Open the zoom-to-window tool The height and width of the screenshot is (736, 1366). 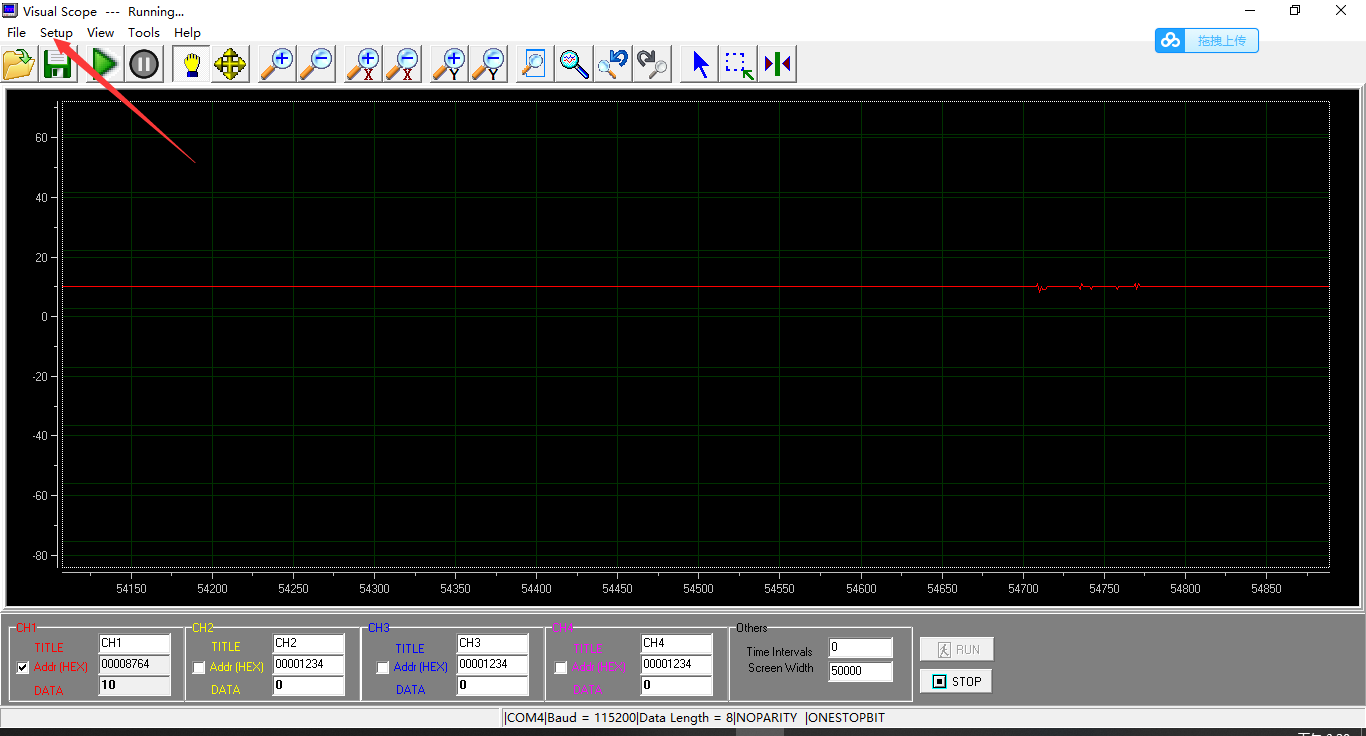[533, 63]
